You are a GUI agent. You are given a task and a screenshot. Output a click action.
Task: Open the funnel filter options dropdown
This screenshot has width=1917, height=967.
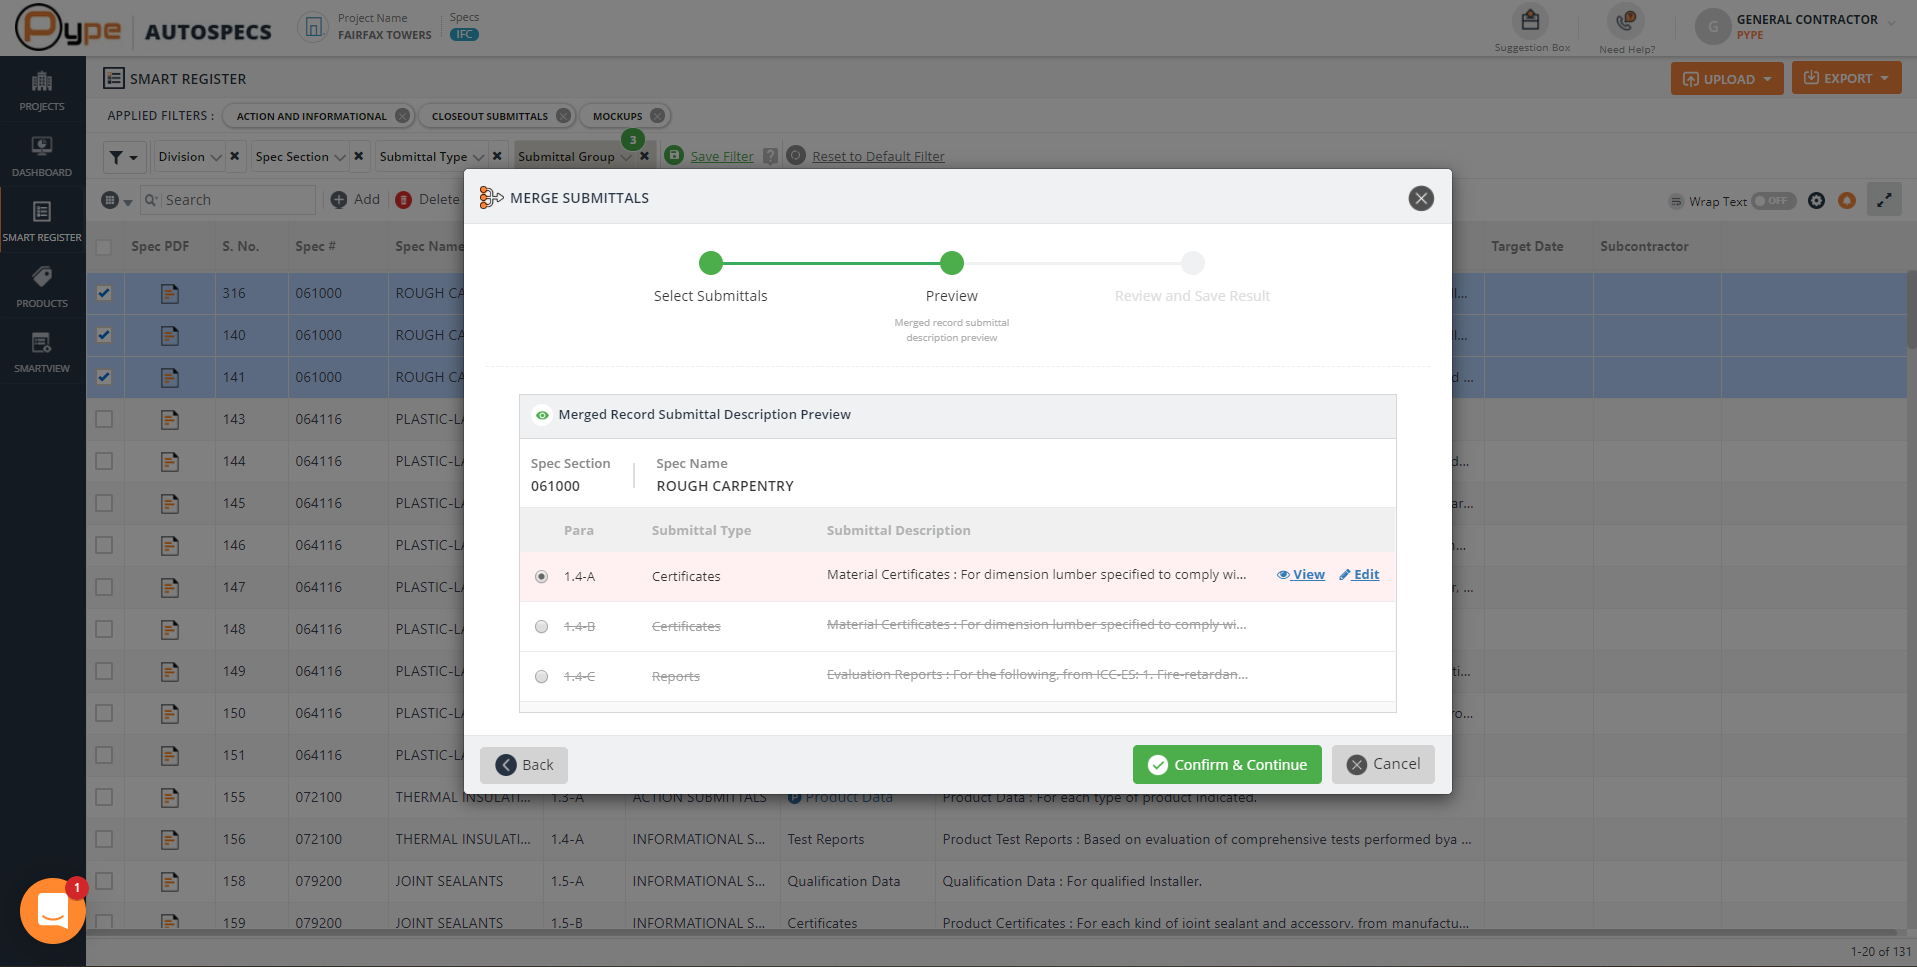pos(124,157)
